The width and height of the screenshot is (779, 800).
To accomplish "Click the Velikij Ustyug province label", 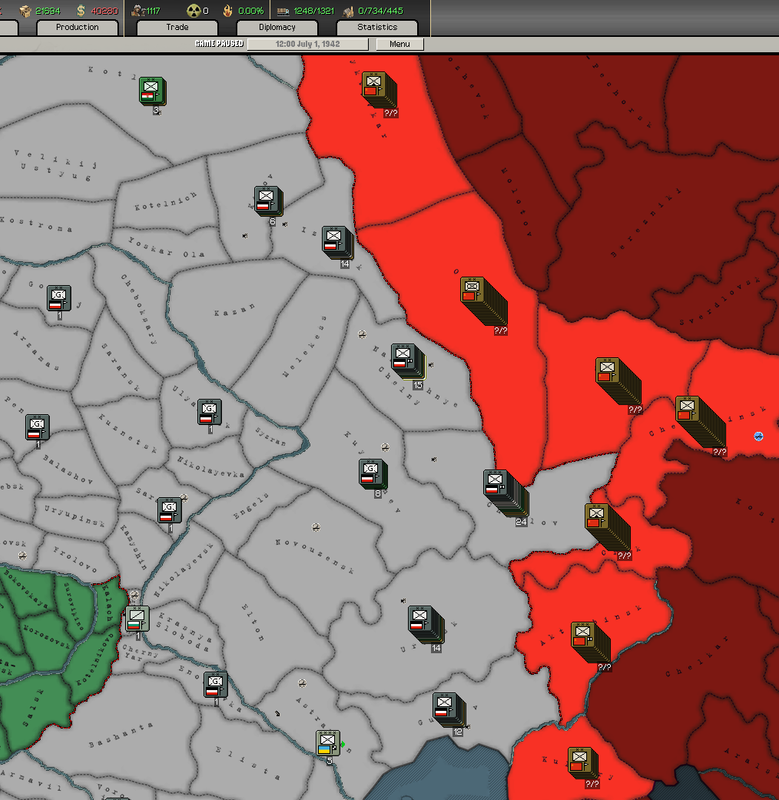I will coord(55,165).
